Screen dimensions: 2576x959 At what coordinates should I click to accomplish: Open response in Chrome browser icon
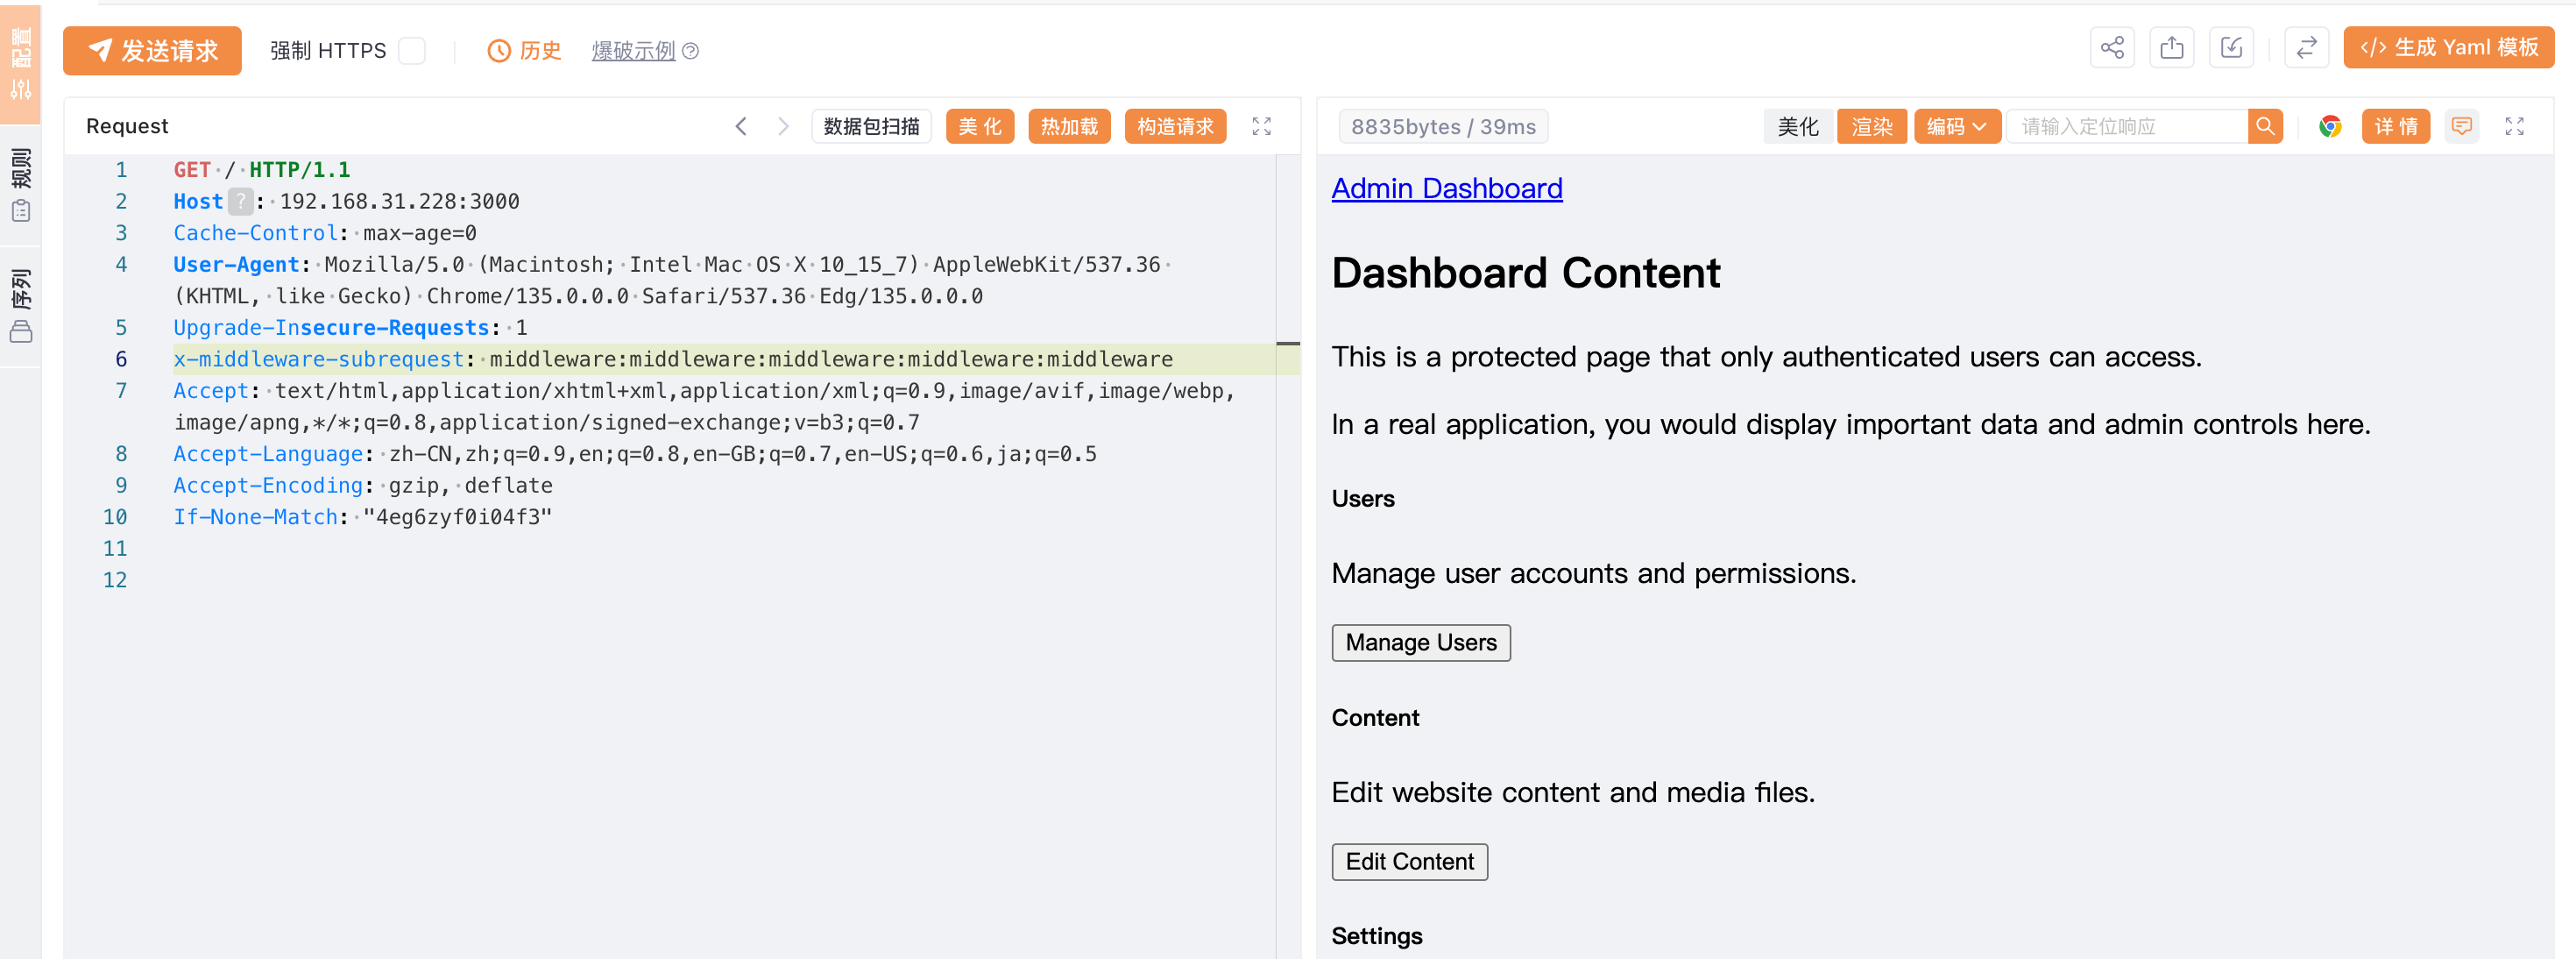[x=2330, y=127]
